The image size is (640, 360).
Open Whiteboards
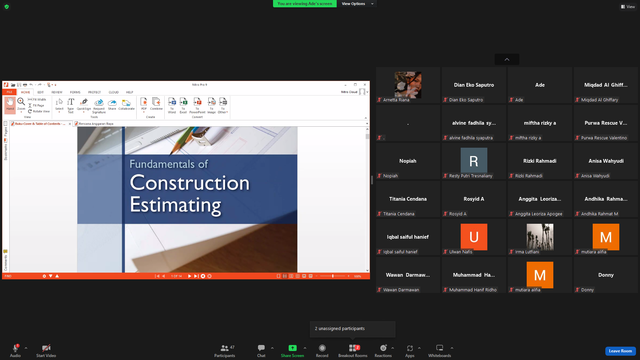tap(440, 350)
